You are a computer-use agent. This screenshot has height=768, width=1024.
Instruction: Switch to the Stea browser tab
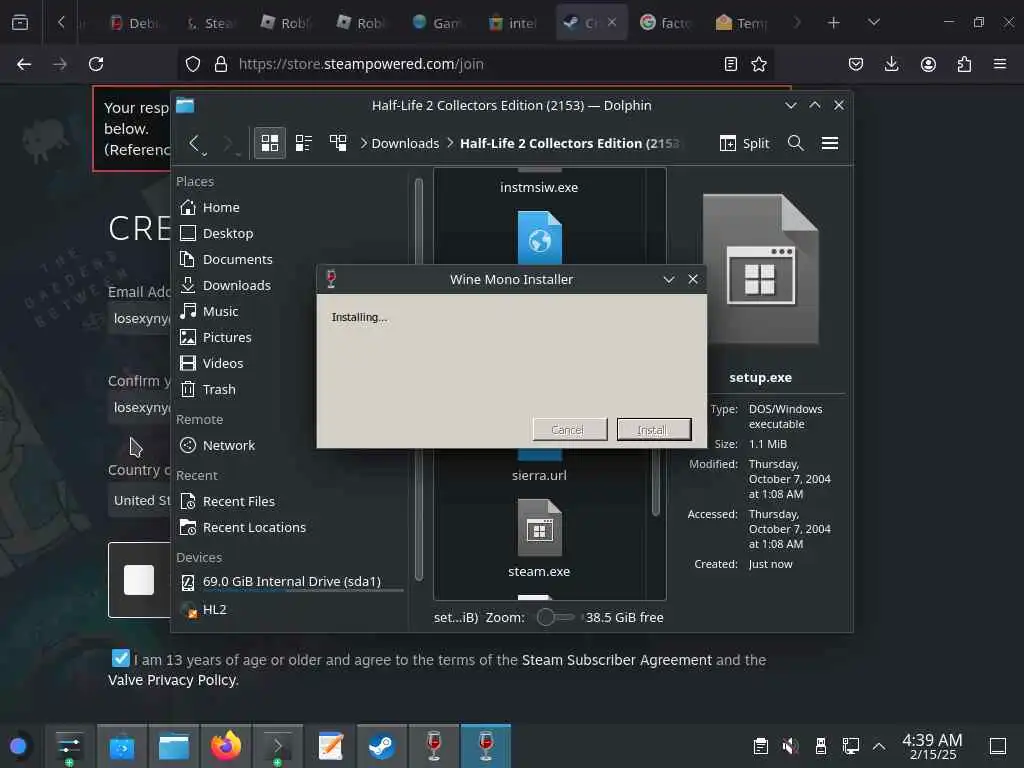tap(210, 23)
